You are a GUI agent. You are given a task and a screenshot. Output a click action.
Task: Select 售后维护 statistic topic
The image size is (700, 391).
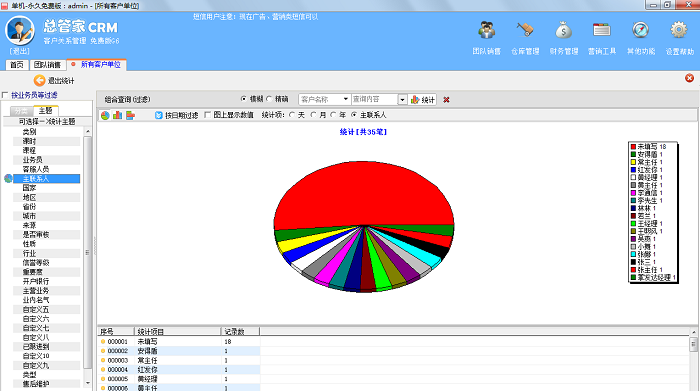coord(46,384)
